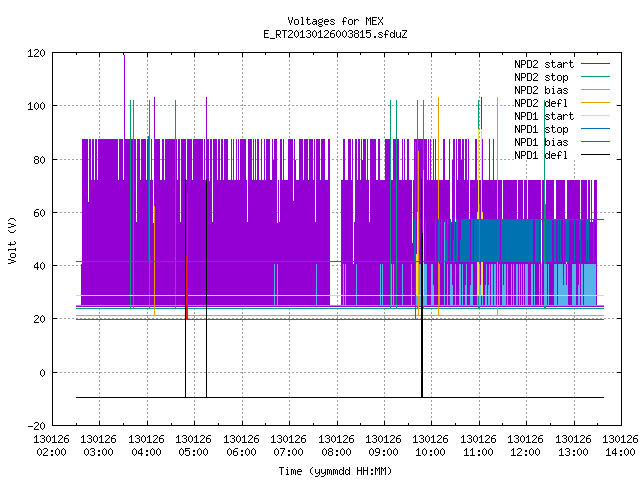Screen dimensions: 640x480
Task: Click the y-axis tick value 100
Action: [36, 107]
